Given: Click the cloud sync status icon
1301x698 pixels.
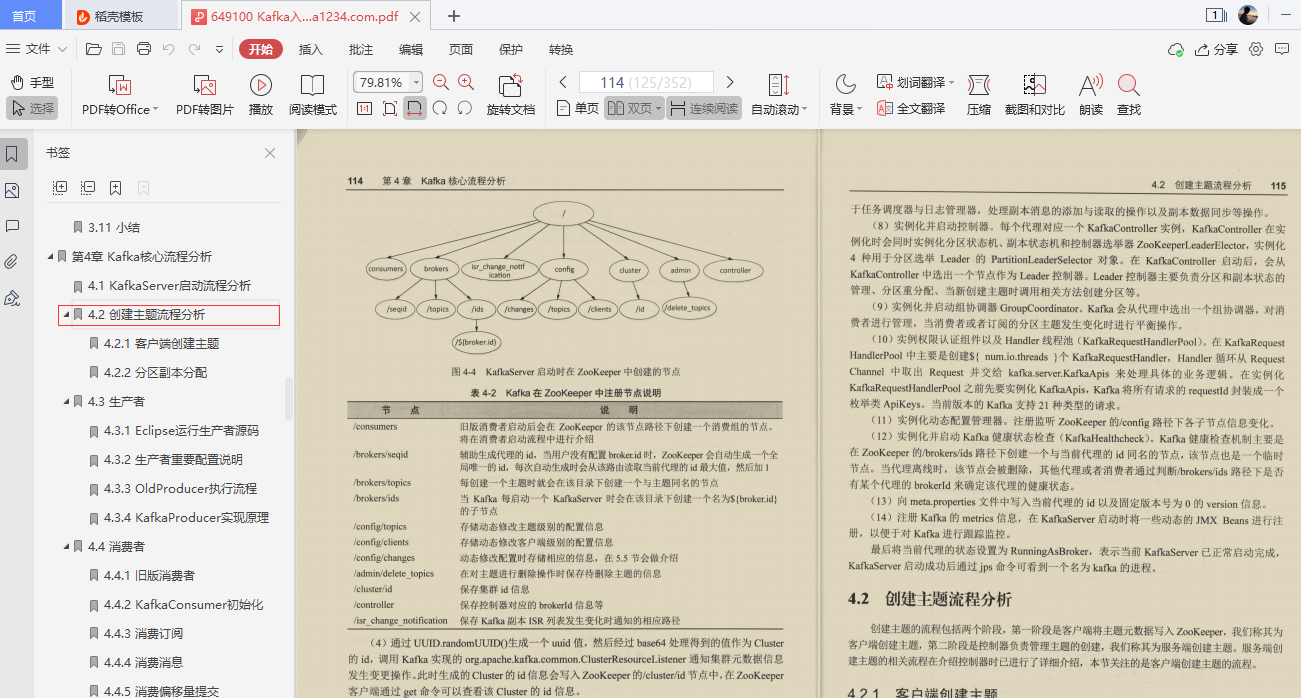Looking at the screenshot, I should point(1176,49).
